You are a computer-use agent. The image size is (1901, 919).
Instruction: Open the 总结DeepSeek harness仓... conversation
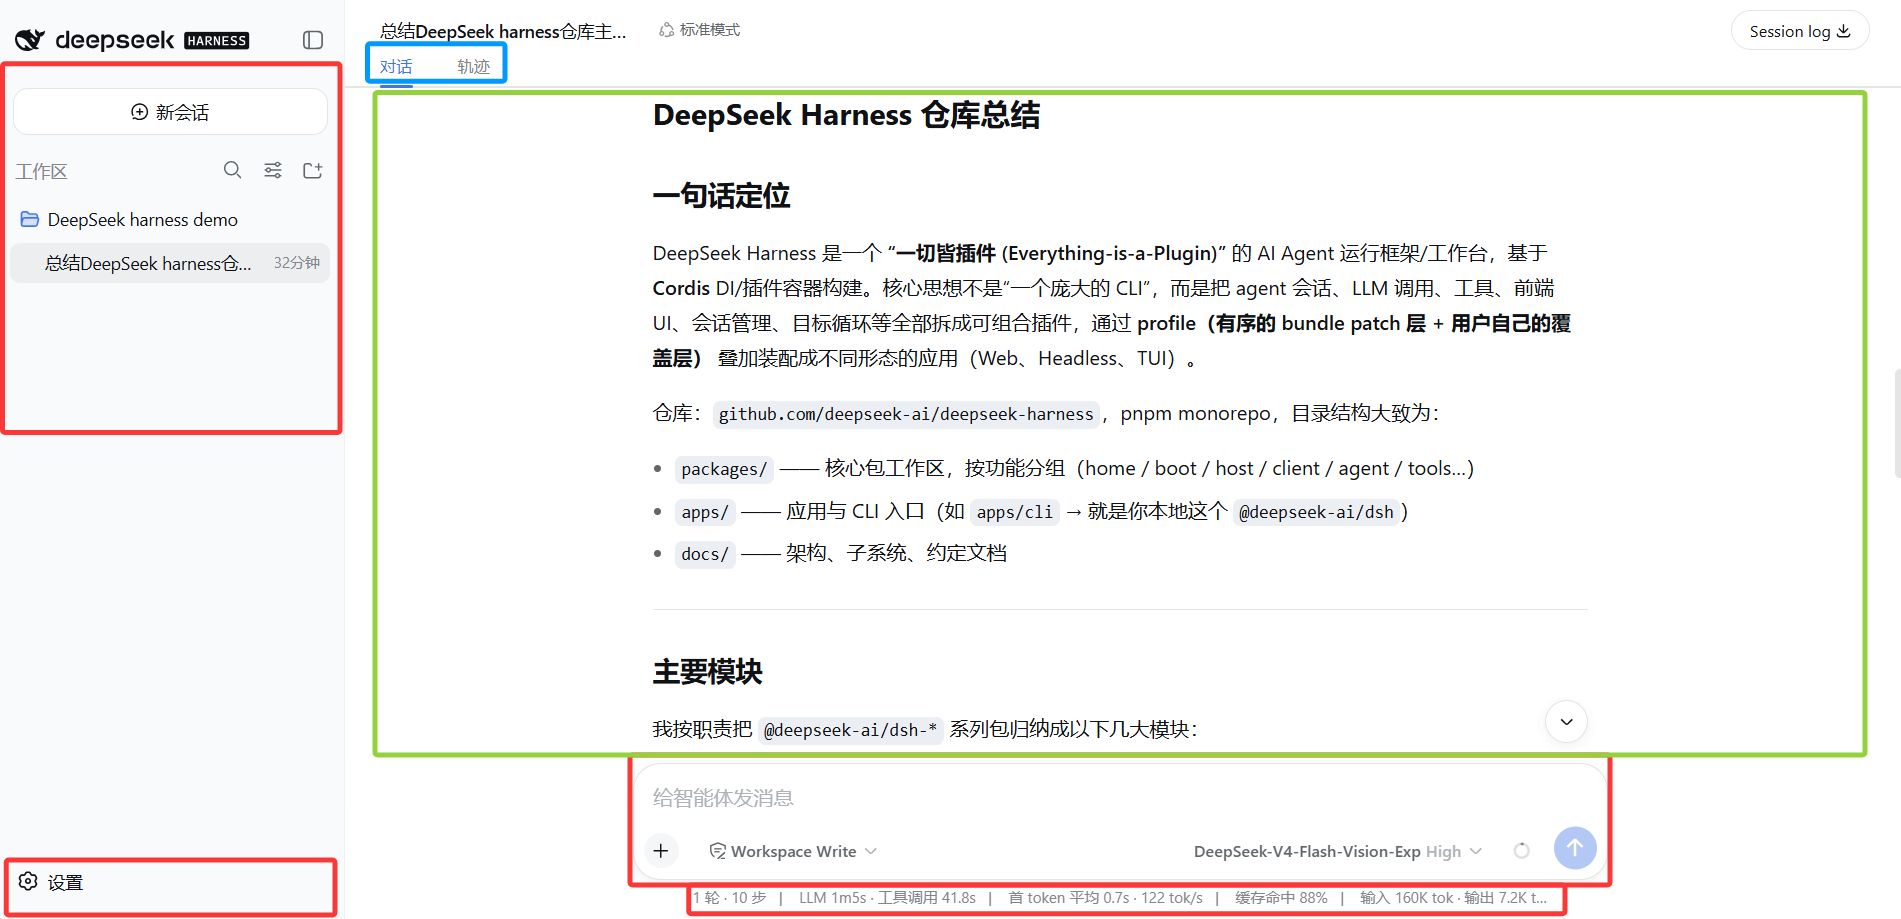click(x=170, y=263)
